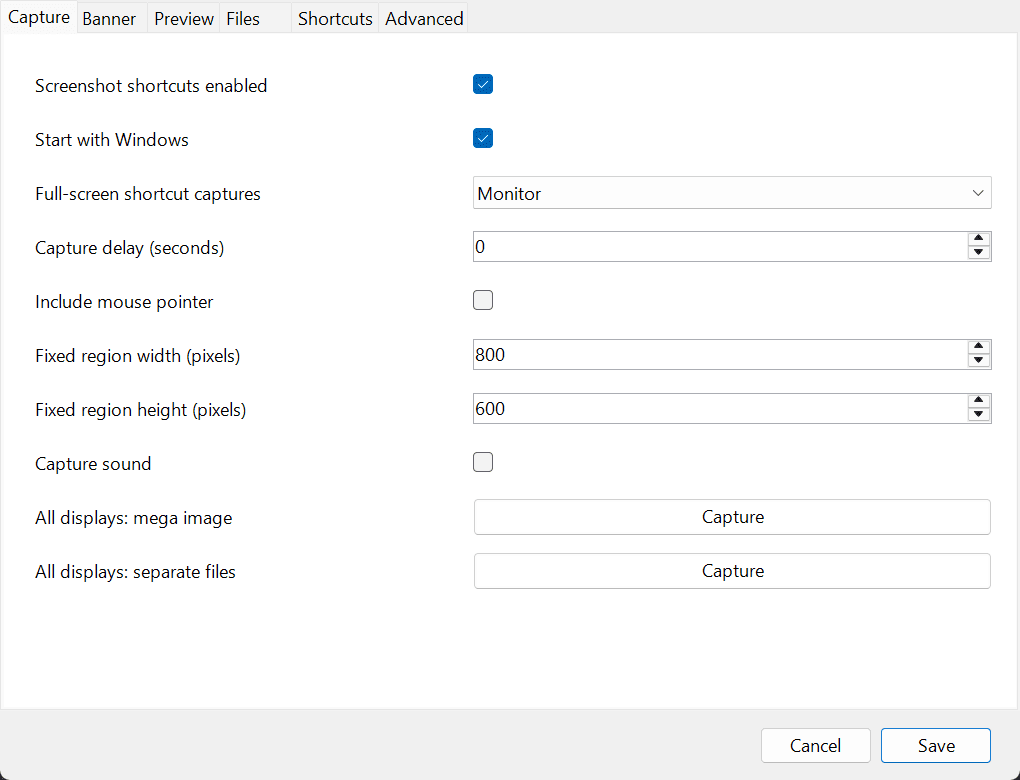Increase capture delay with up arrow
1020x780 pixels.
pyautogui.click(x=978, y=239)
